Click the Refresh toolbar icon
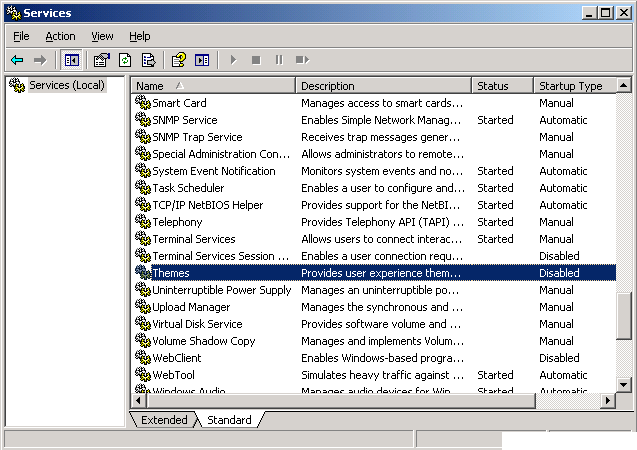This screenshot has height=450, width=637. coord(125,60)
